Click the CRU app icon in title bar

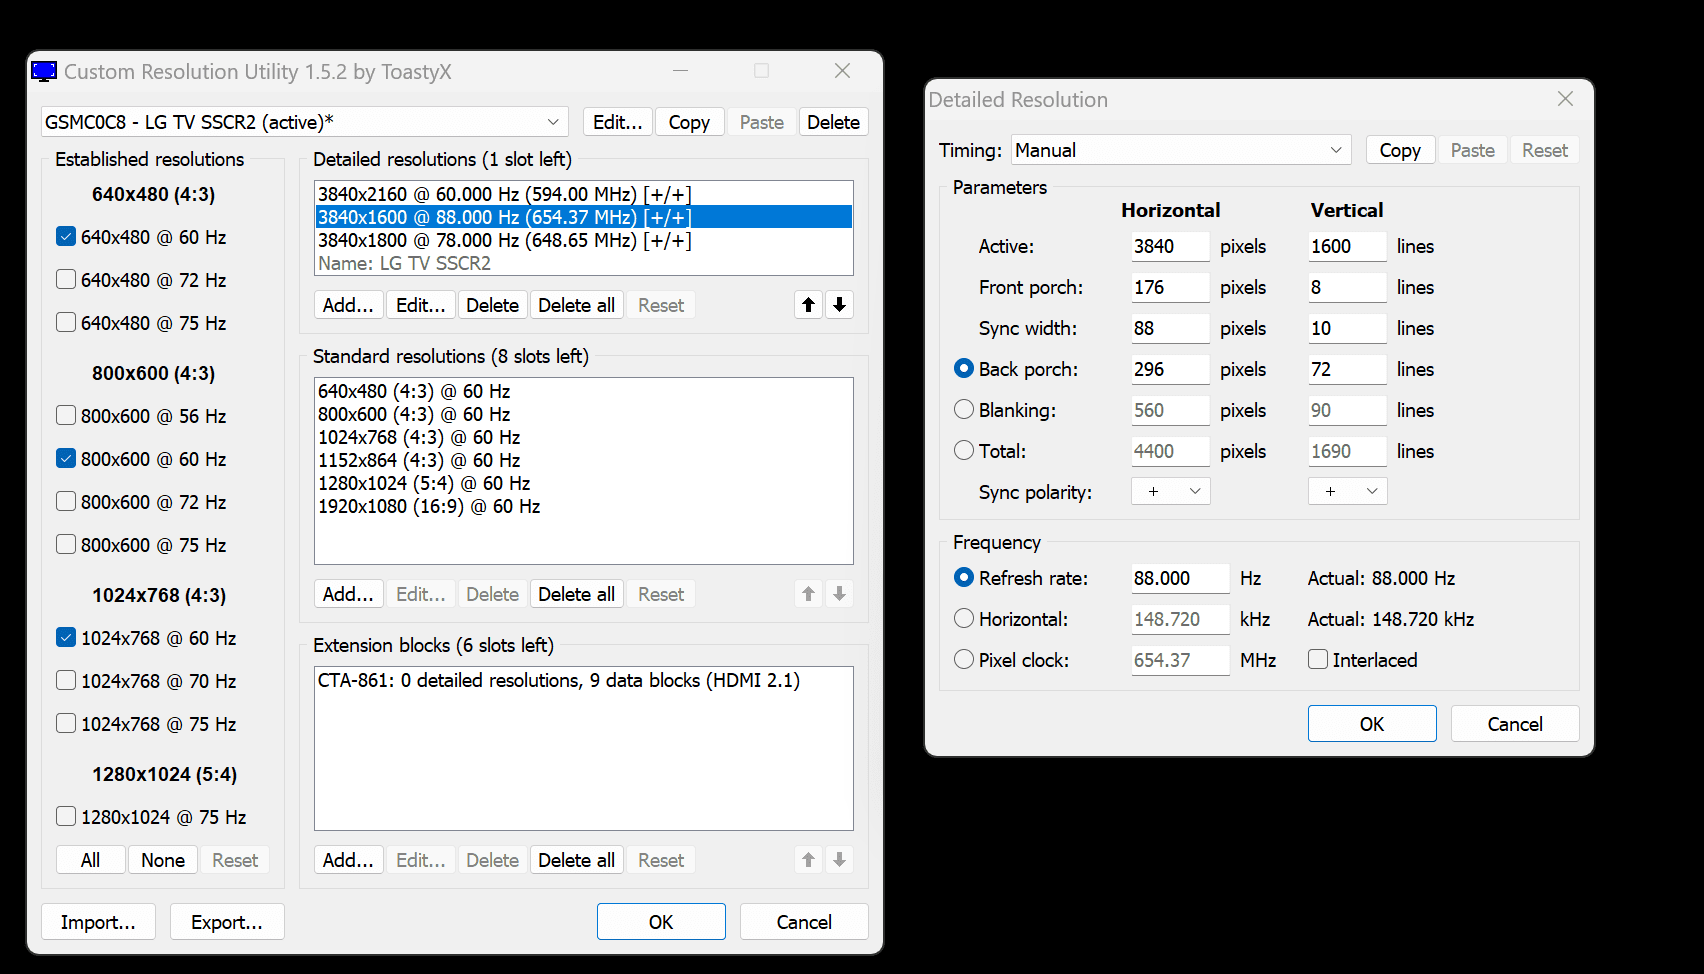(x=44, y=72)
